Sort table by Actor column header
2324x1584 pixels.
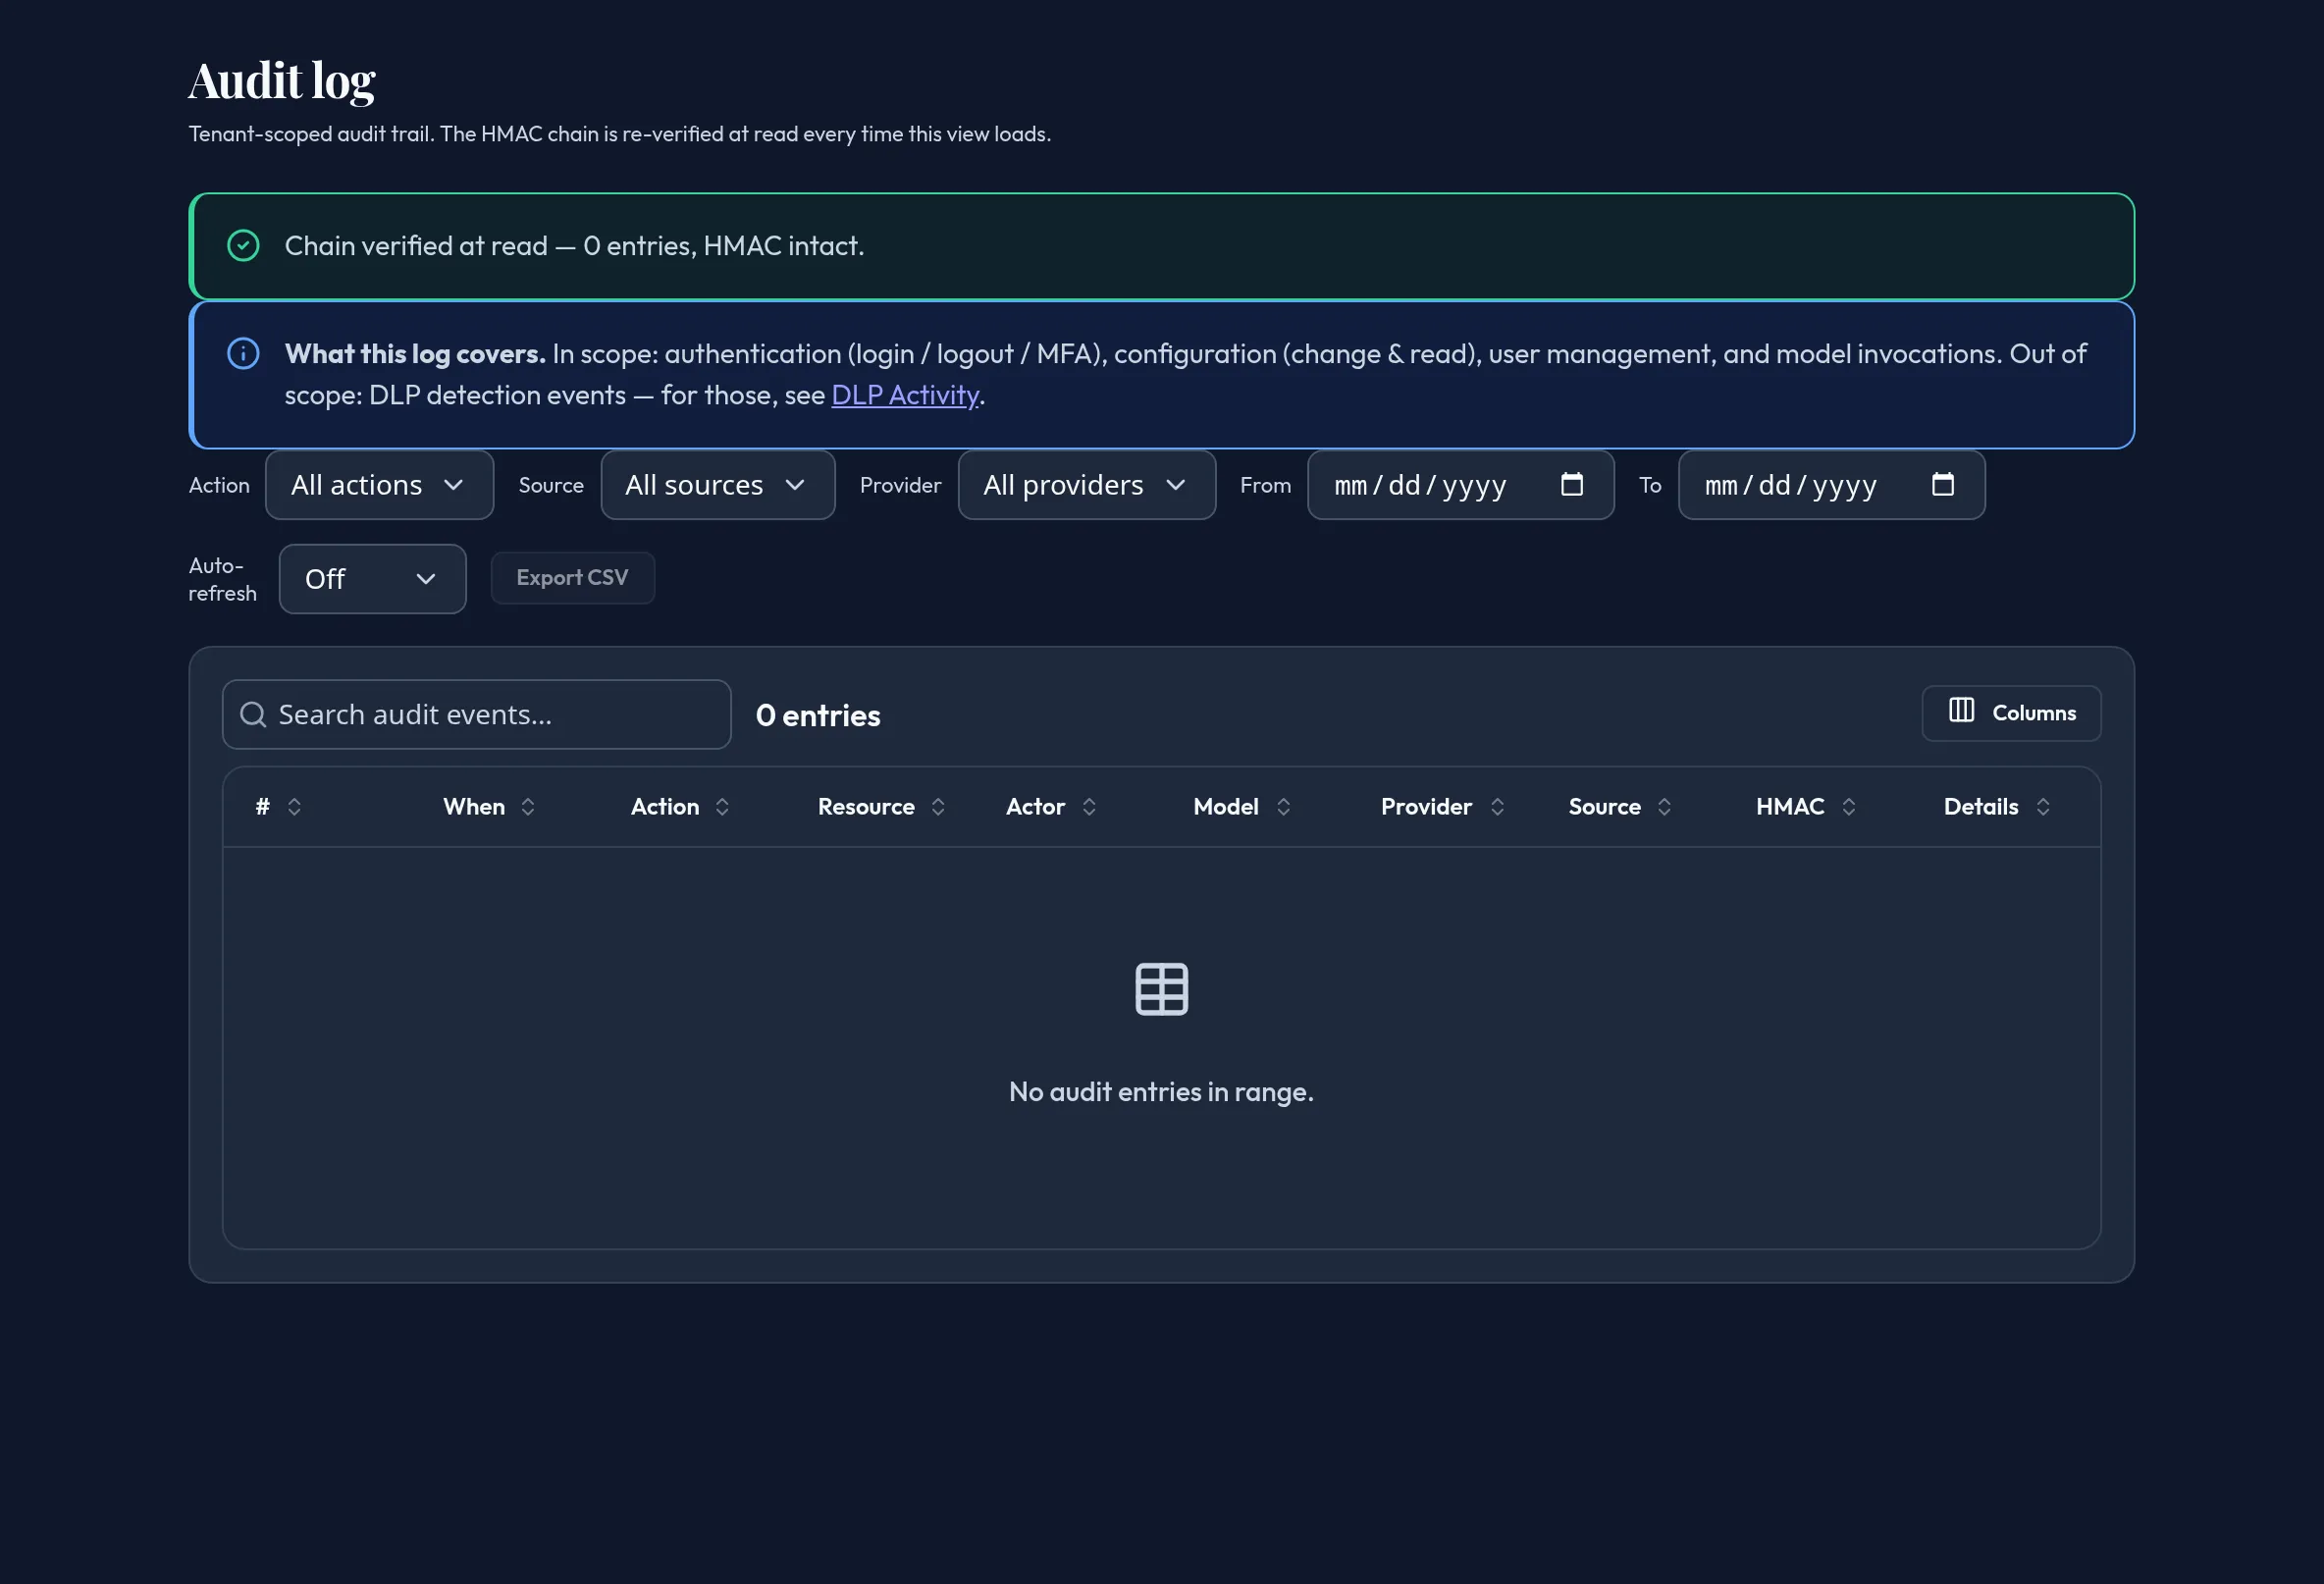click(1035, 807)
